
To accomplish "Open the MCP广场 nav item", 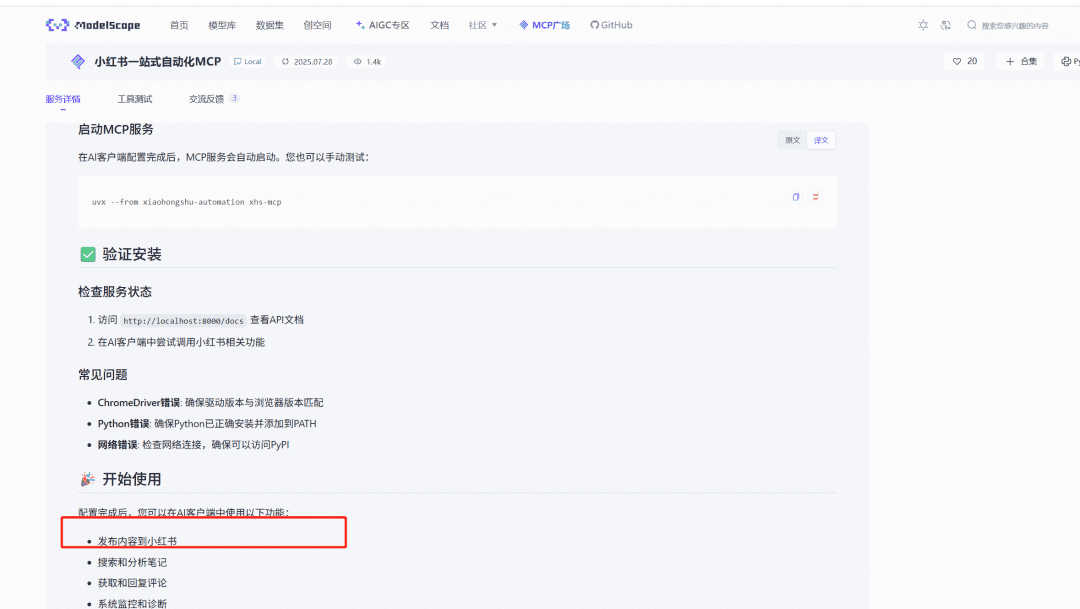I will 544,25.
